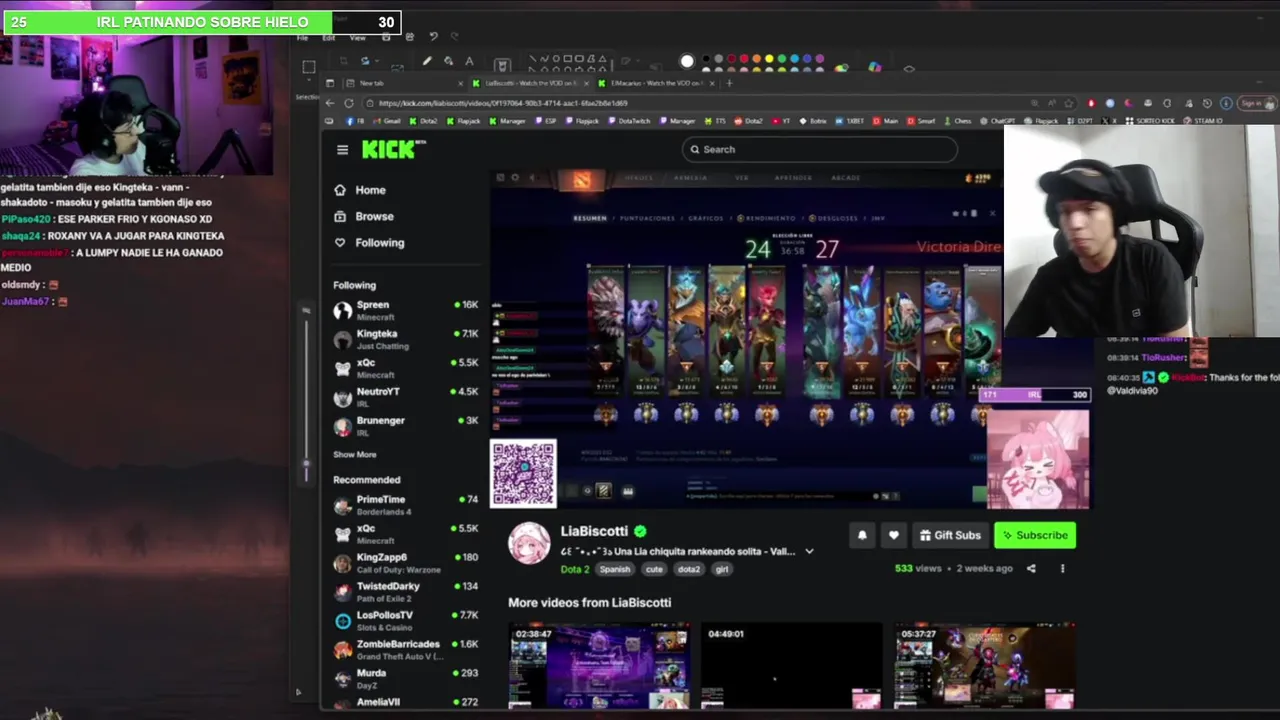This screenshot has height=720, width=1280.
Task: Open Brunenger's channel in the sidebar
Action: click(x=405, y=426)
